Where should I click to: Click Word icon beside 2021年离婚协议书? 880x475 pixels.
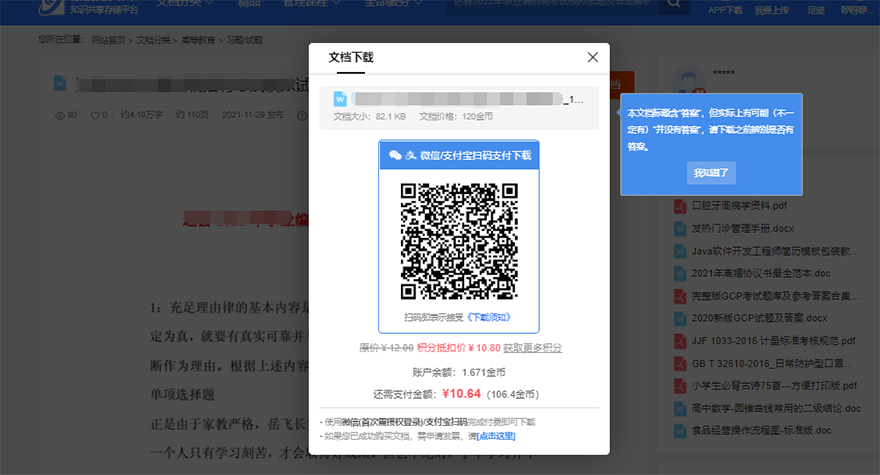point(680,273)
